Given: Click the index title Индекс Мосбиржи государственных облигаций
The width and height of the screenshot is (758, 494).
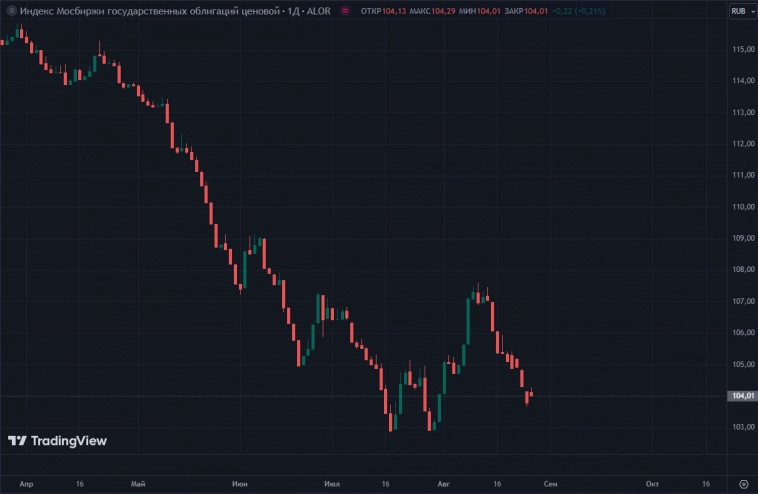Looking at the screenshot, I should point(150,11).
